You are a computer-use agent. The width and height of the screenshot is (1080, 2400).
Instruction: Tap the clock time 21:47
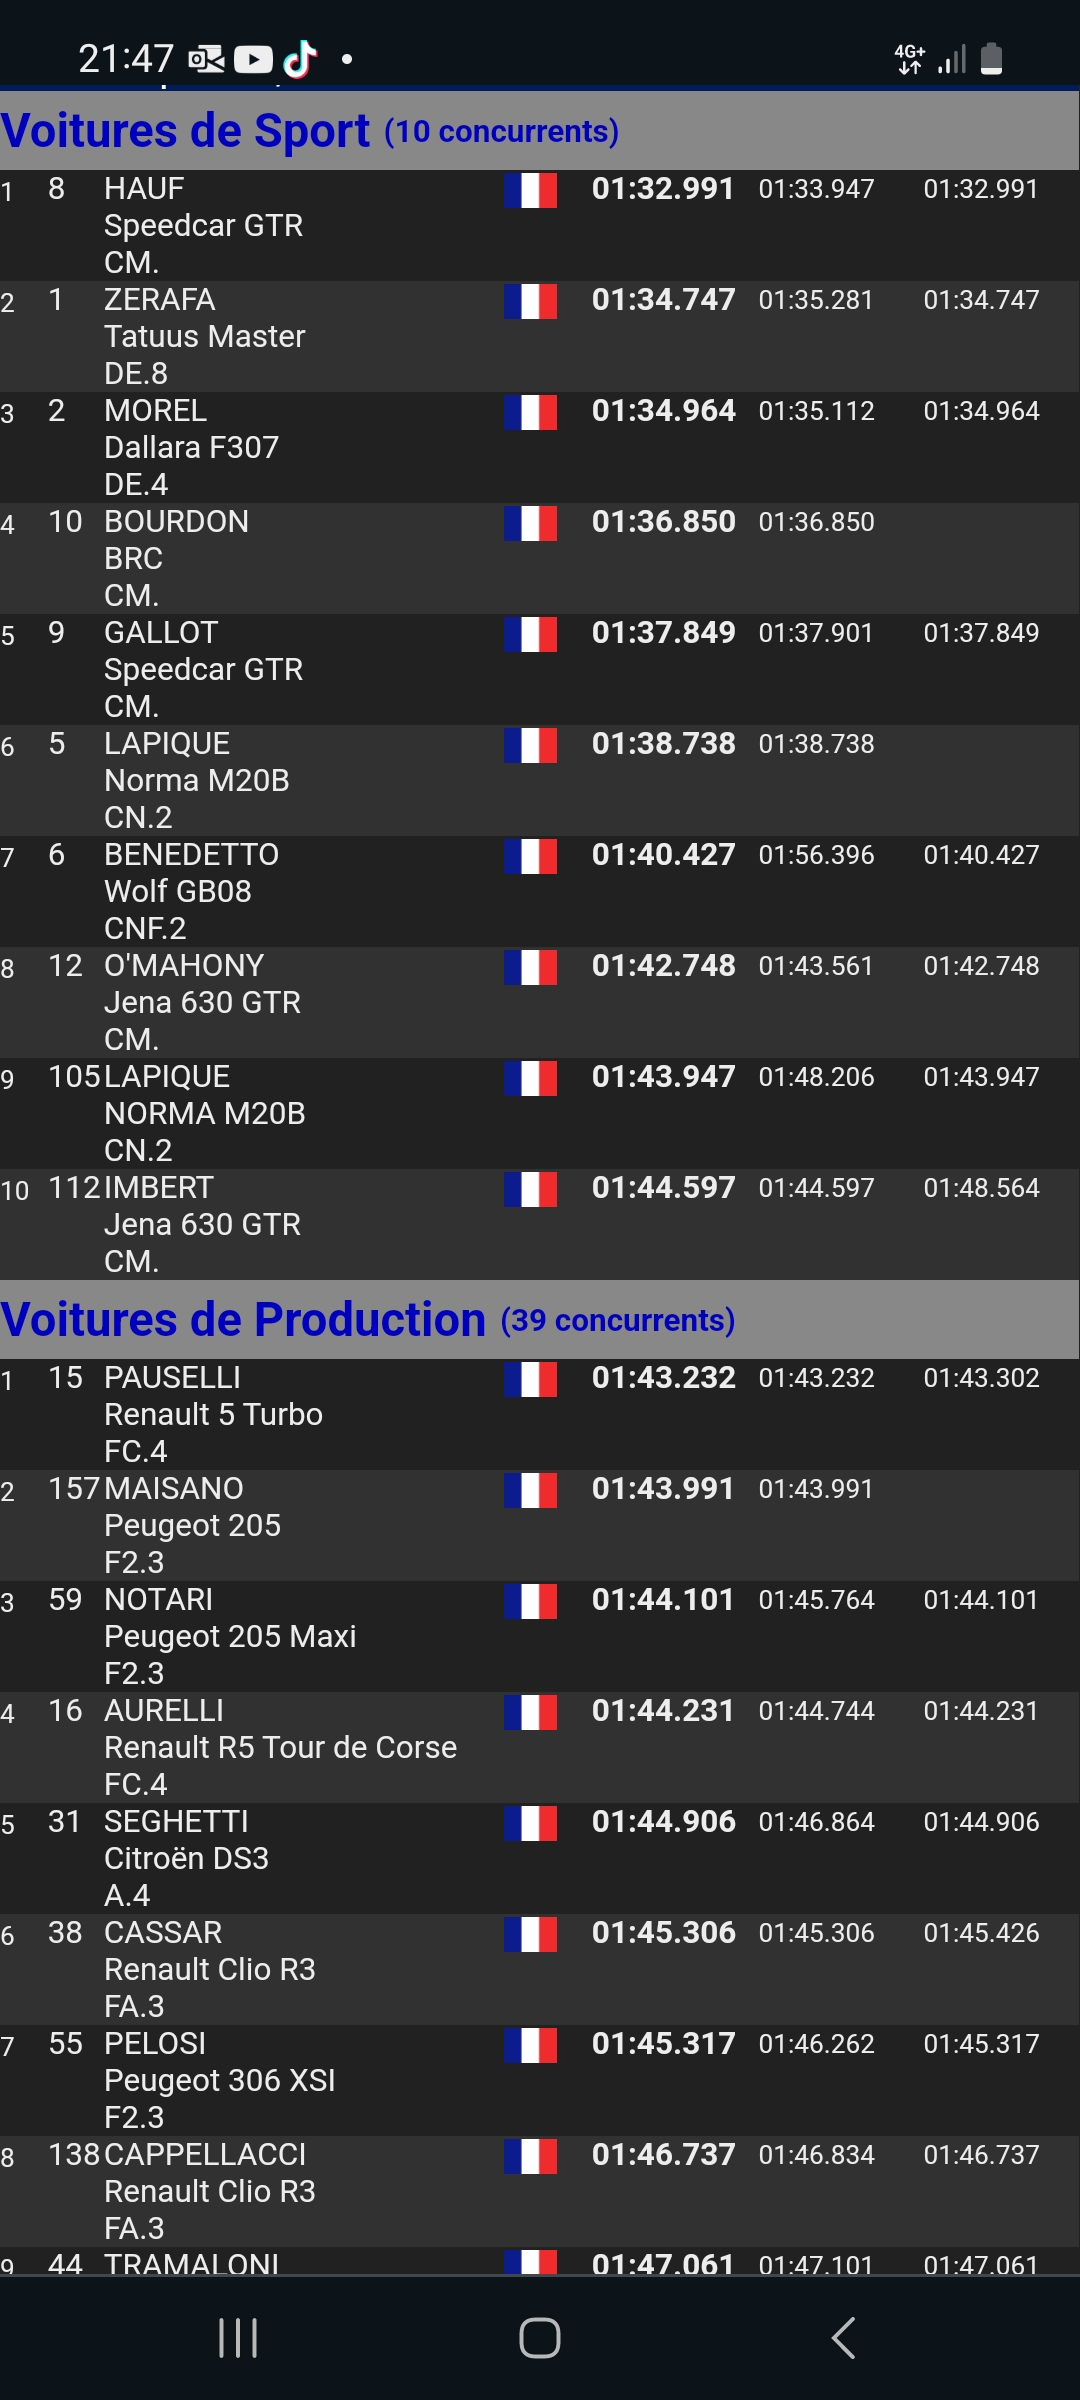pos(126,59)
